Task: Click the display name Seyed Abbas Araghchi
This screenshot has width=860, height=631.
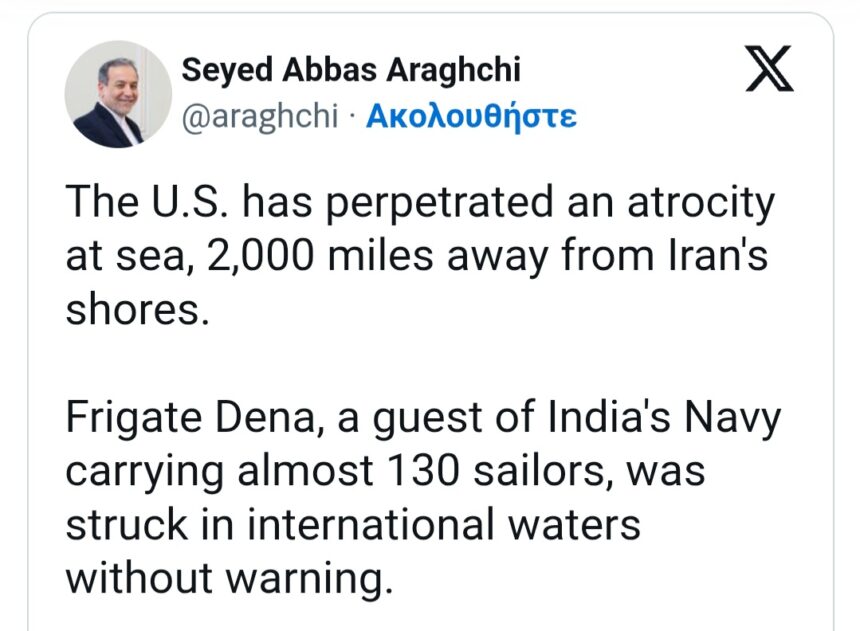Action: 350,70
